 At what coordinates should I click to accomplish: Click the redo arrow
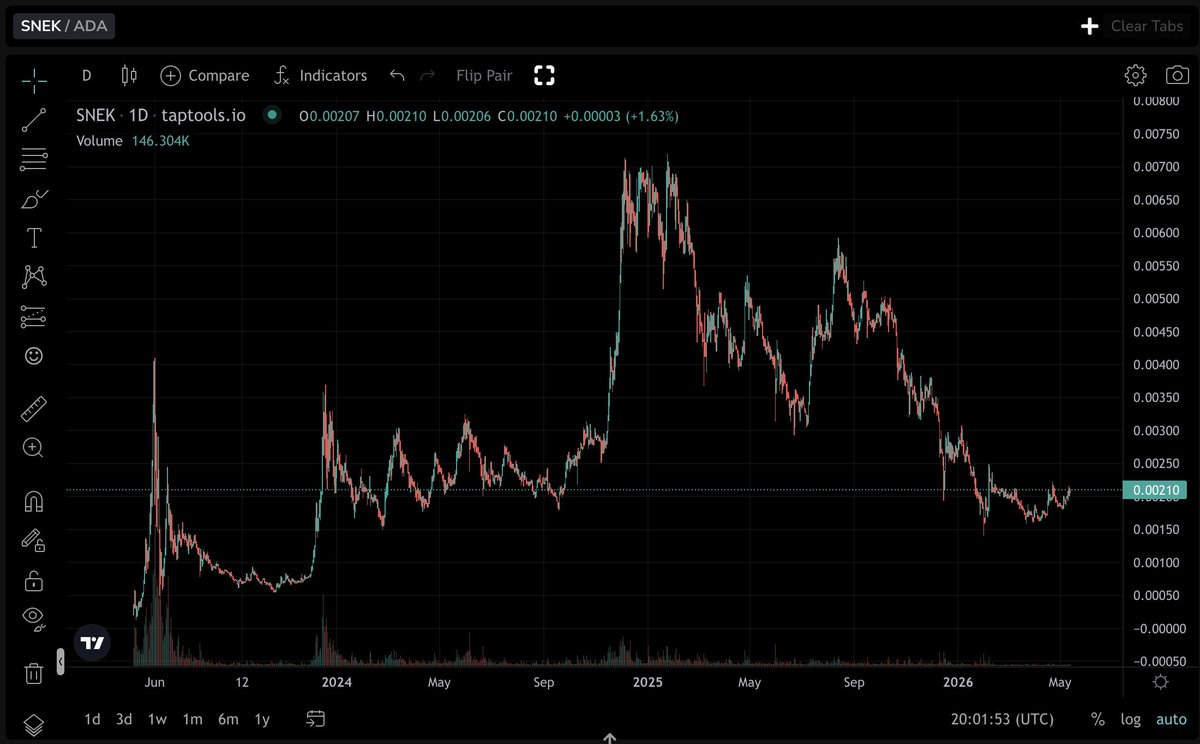coord(428,75)
